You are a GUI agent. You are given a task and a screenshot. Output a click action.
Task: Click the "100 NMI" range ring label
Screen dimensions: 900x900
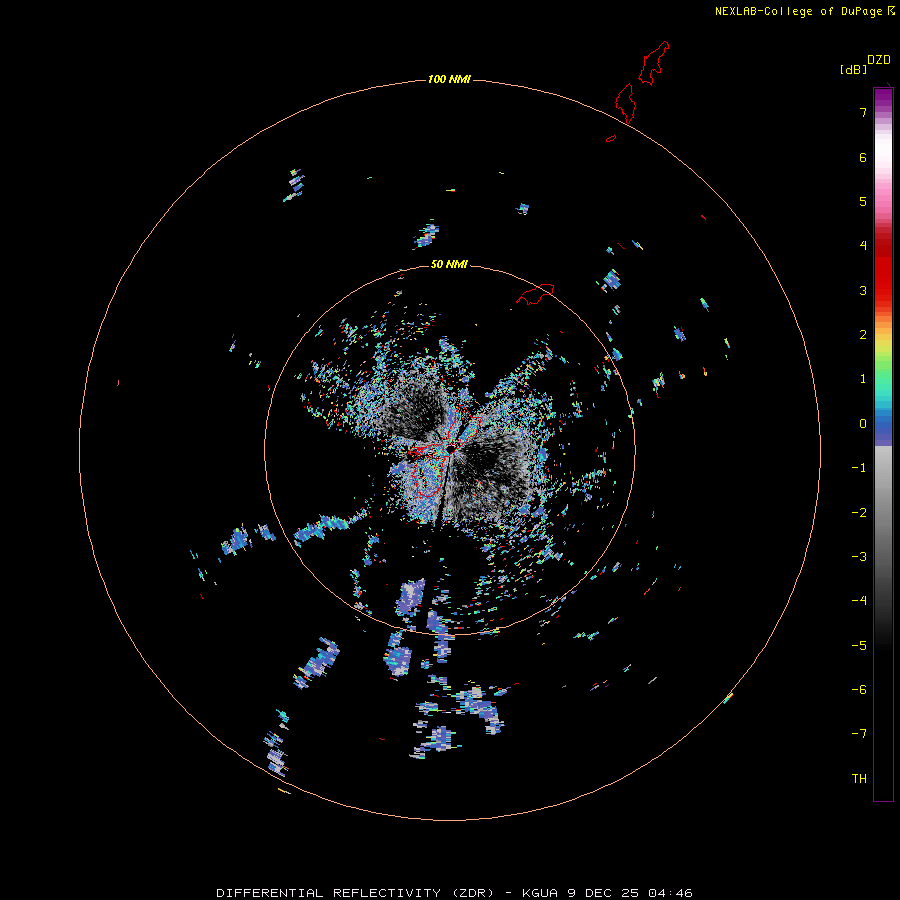pyautogui.click(x=449, y=79)
